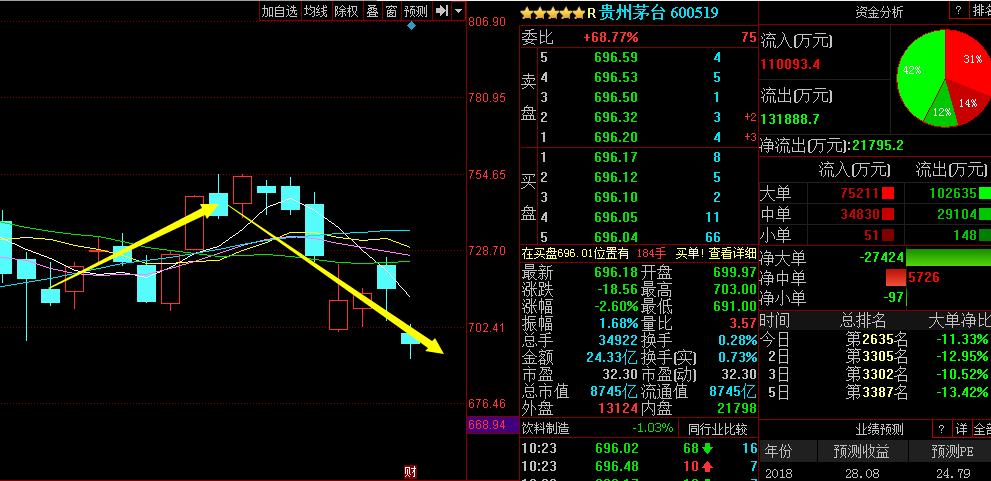This screenshot has height=481, width=991.
Task: Click the 今日 ranking 第2635名
Action: [x=877, y=339]
